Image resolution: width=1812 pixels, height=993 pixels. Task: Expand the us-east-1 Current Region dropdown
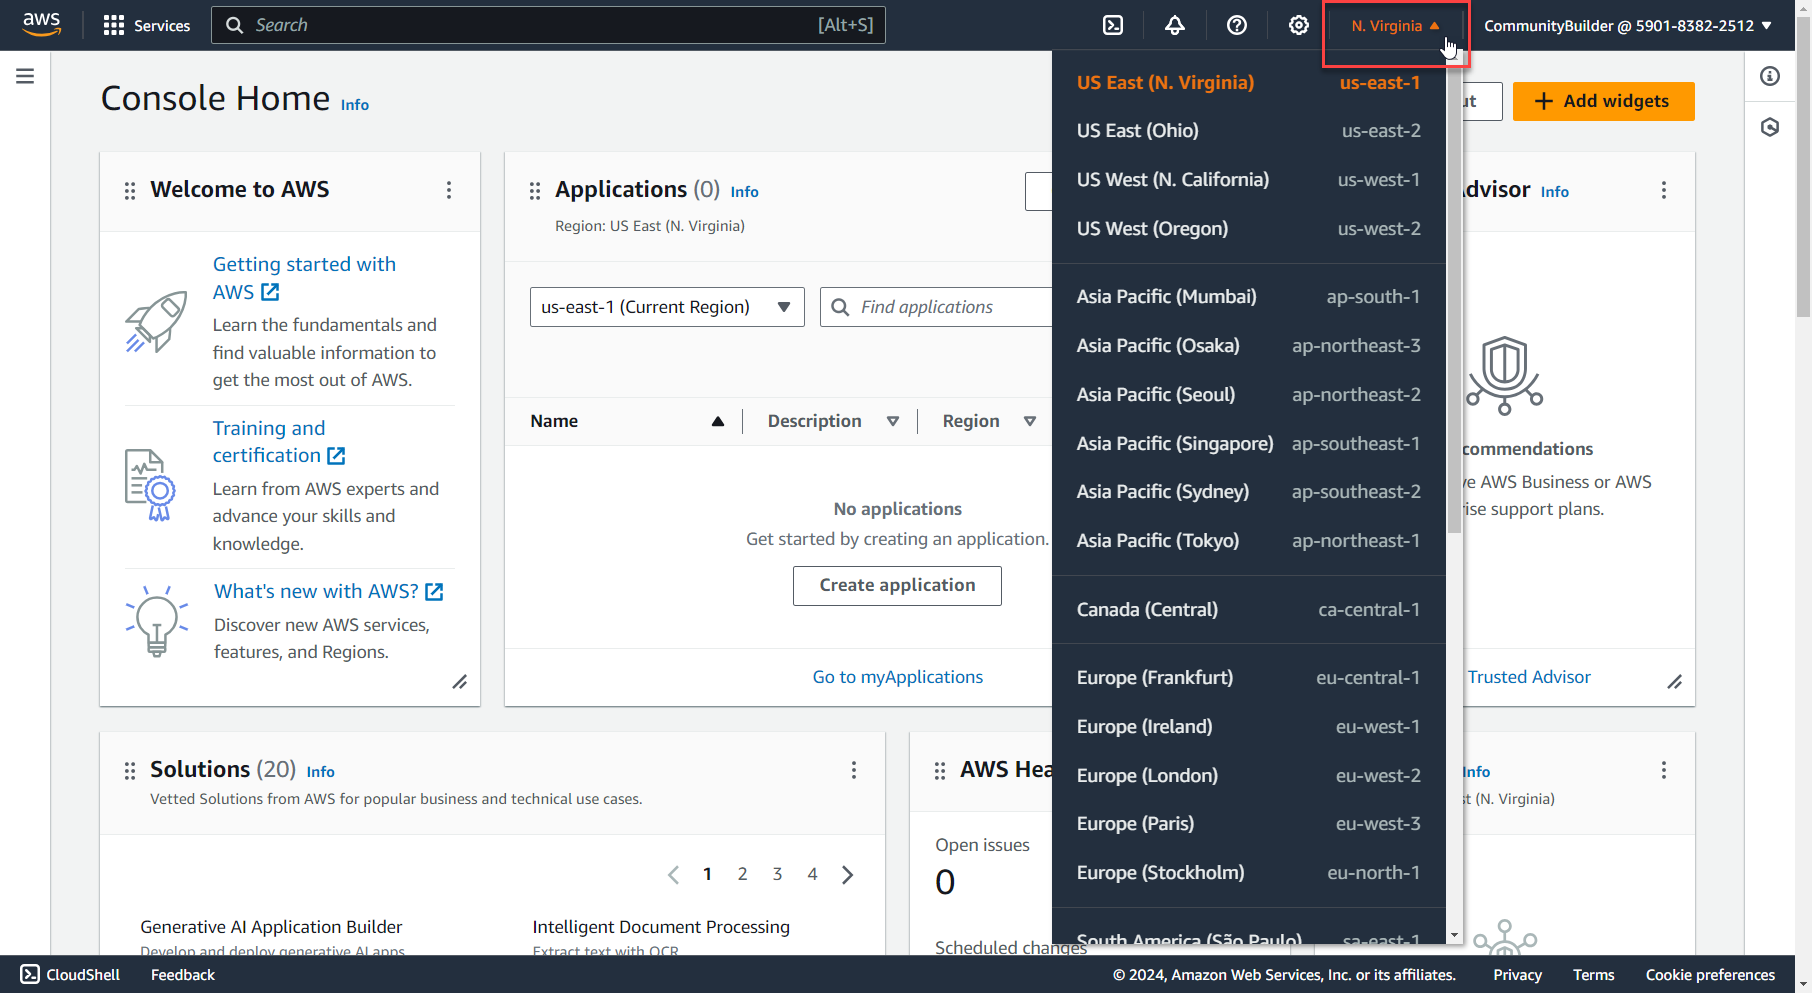click(x=666, y=307)
